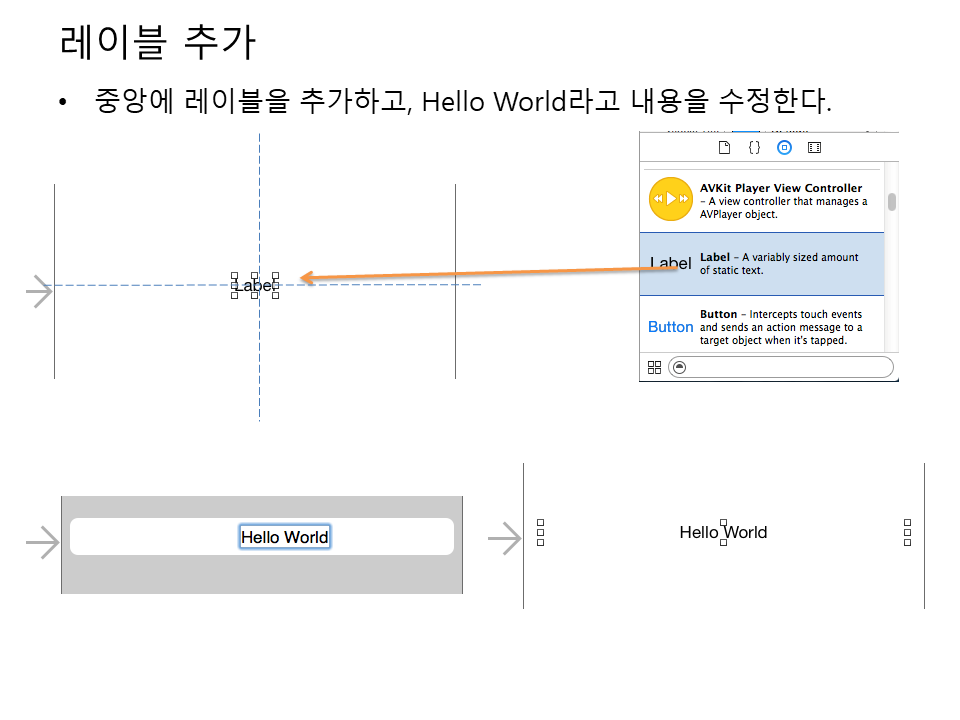Toggle library grid view icon
960x720 pixels.
click(x=655, y=367)
